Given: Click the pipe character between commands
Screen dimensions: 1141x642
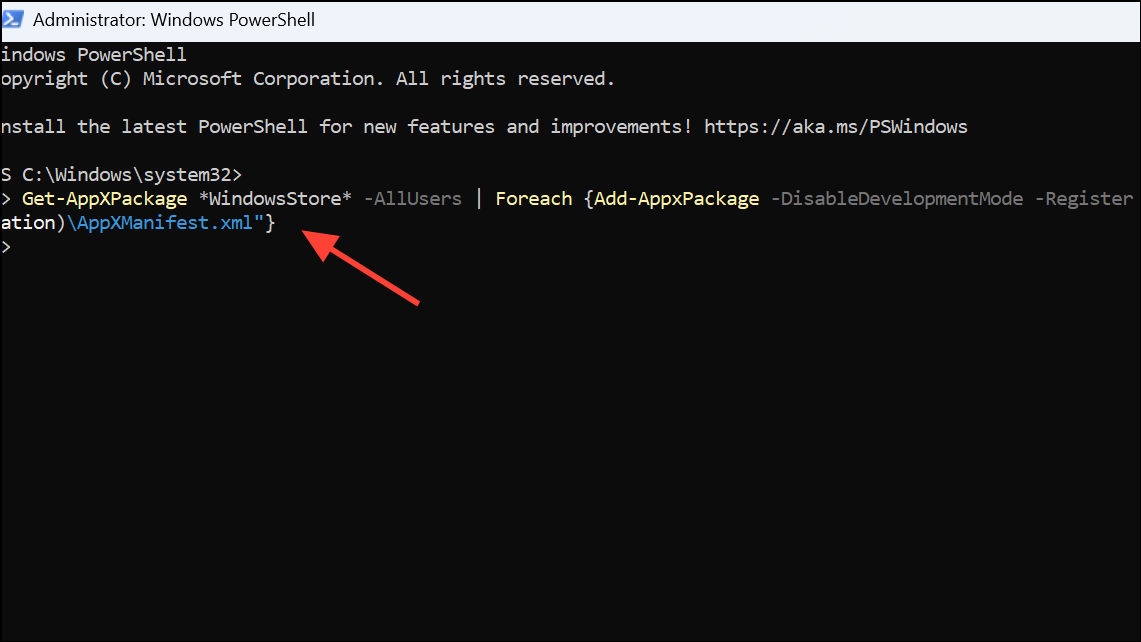Looking at the screenshot, I should 479,198.
